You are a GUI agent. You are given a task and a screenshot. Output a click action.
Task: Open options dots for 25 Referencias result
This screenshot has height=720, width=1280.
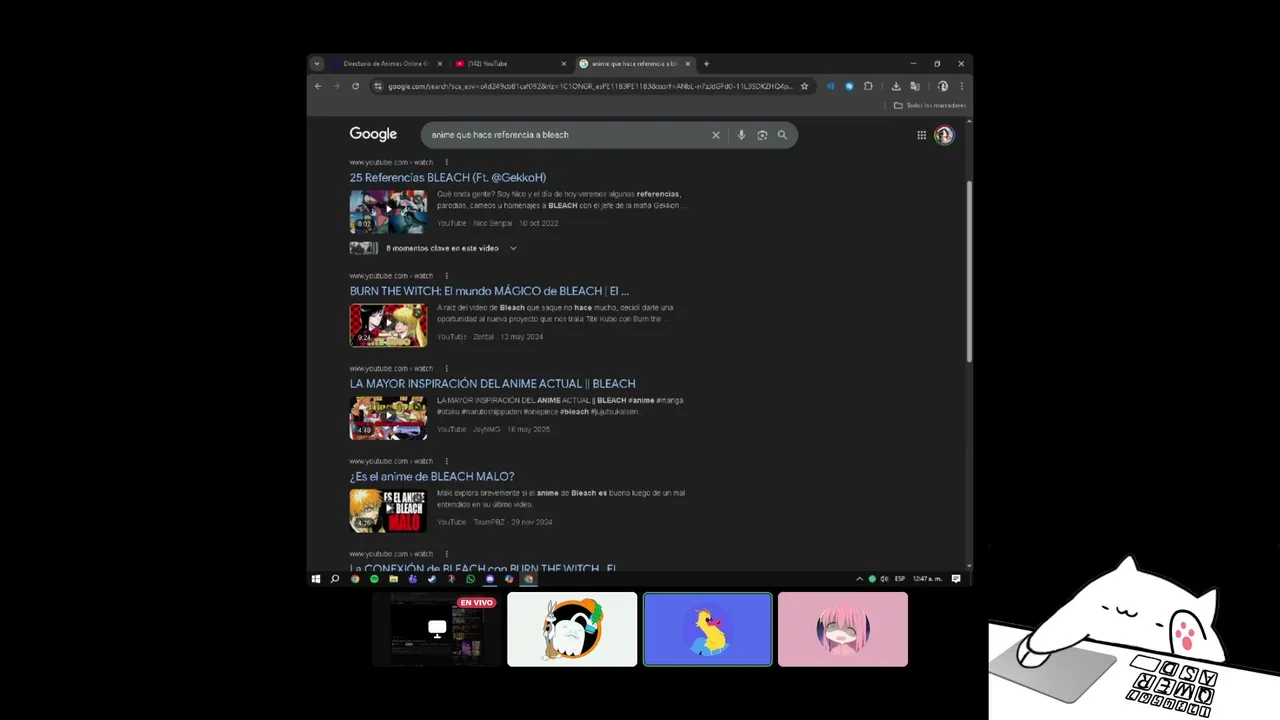[x=446, y=162]
